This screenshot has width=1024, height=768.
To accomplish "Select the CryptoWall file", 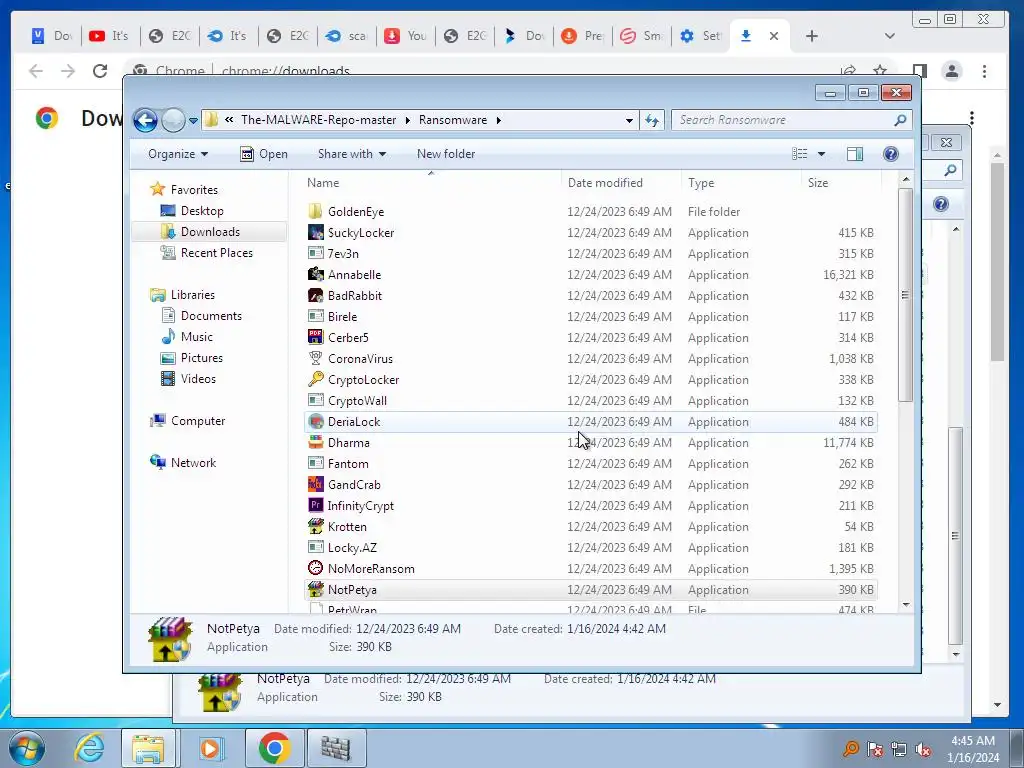I will [x=357, y=400].
